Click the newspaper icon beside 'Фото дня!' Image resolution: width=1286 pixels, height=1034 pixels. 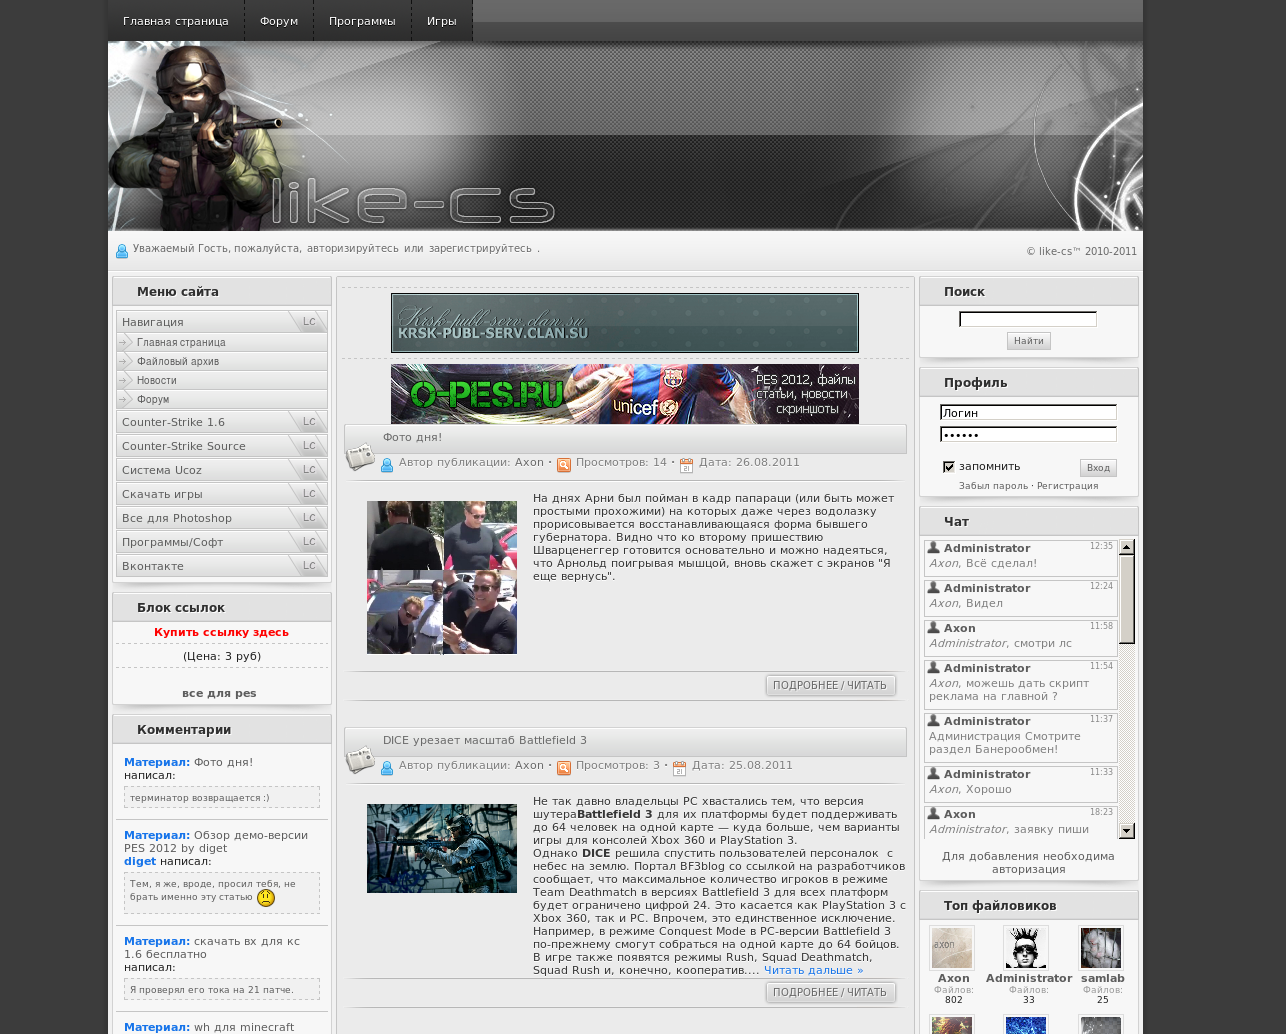tap(359, 457)
